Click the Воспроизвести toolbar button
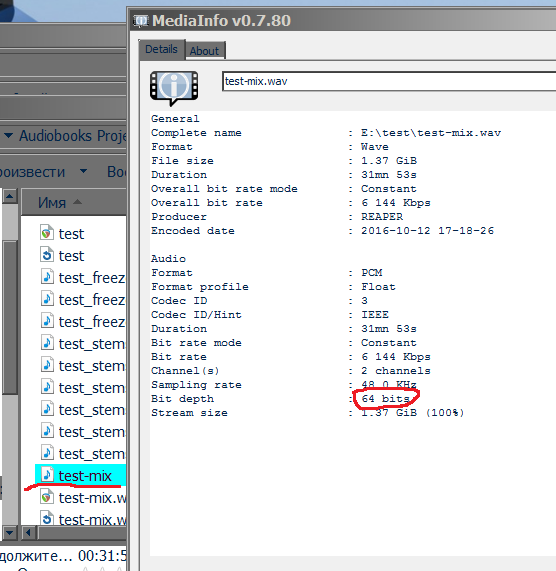The image size is (556, 571). pyautogui.click(x=32, y=172)
